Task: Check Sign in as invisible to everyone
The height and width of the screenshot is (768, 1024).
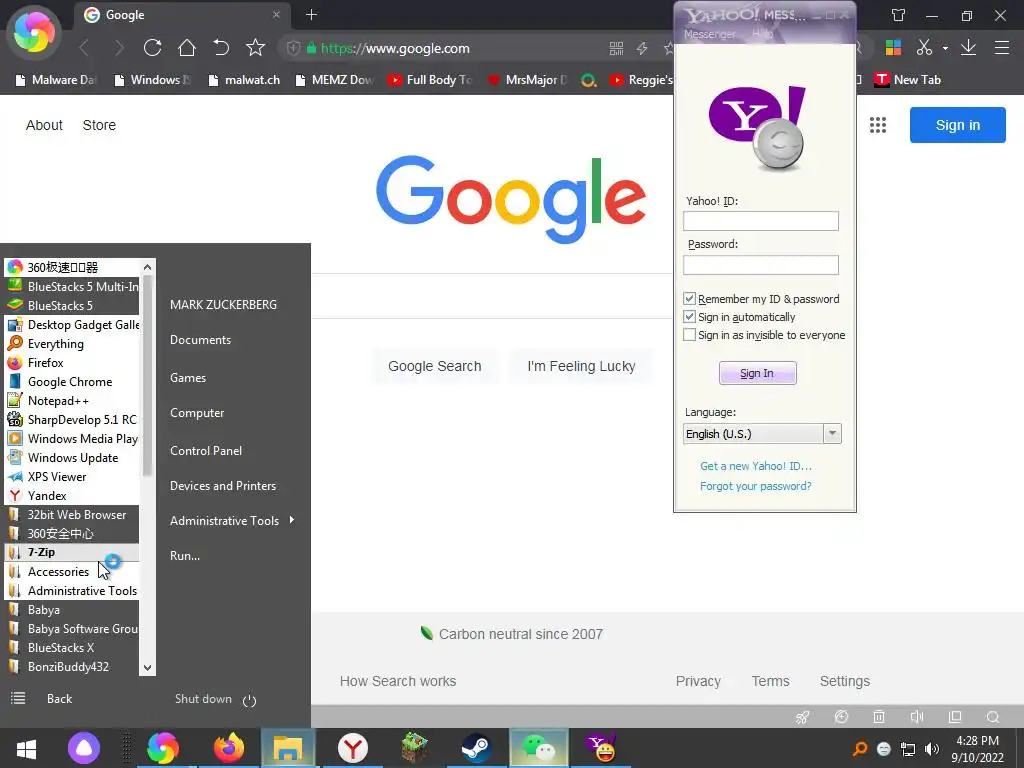Action: pyautogui.click(x=689, y=334)
